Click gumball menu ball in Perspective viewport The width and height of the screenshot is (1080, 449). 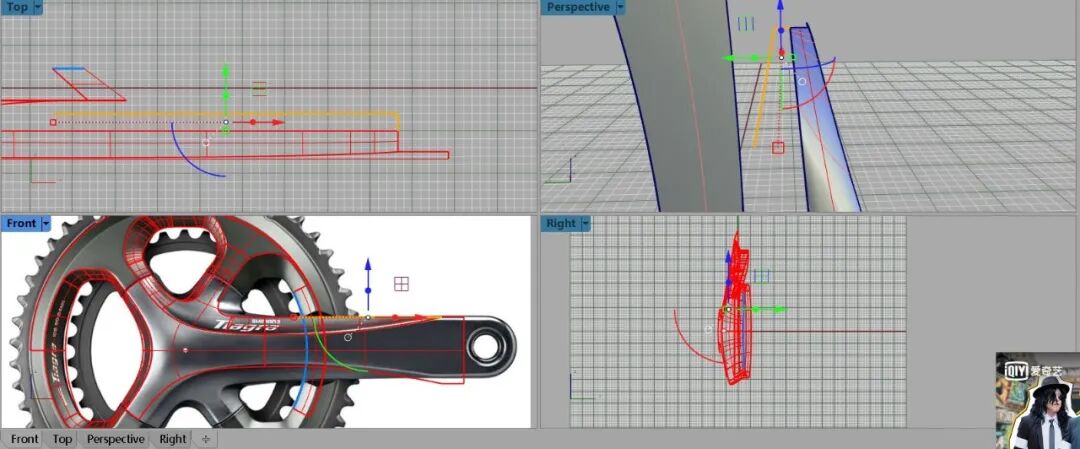[802, 81]
